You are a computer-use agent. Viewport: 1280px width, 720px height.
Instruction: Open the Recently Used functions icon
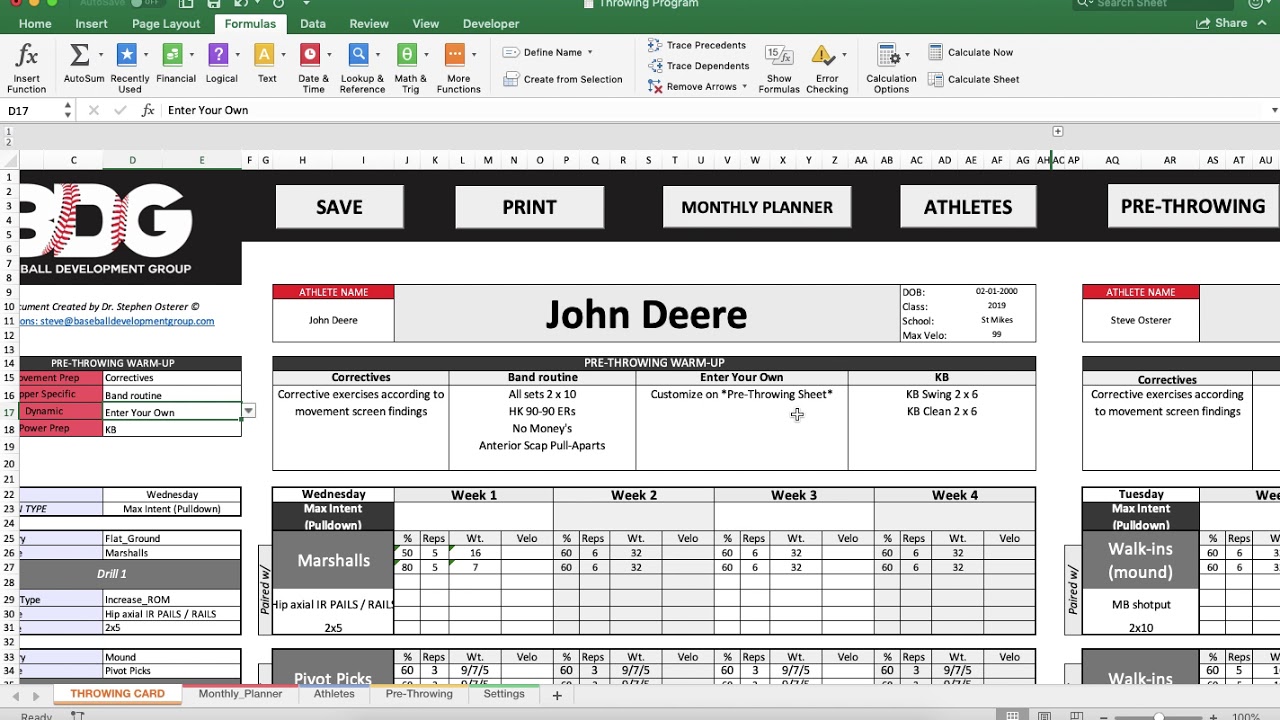[x=127, y=55]
